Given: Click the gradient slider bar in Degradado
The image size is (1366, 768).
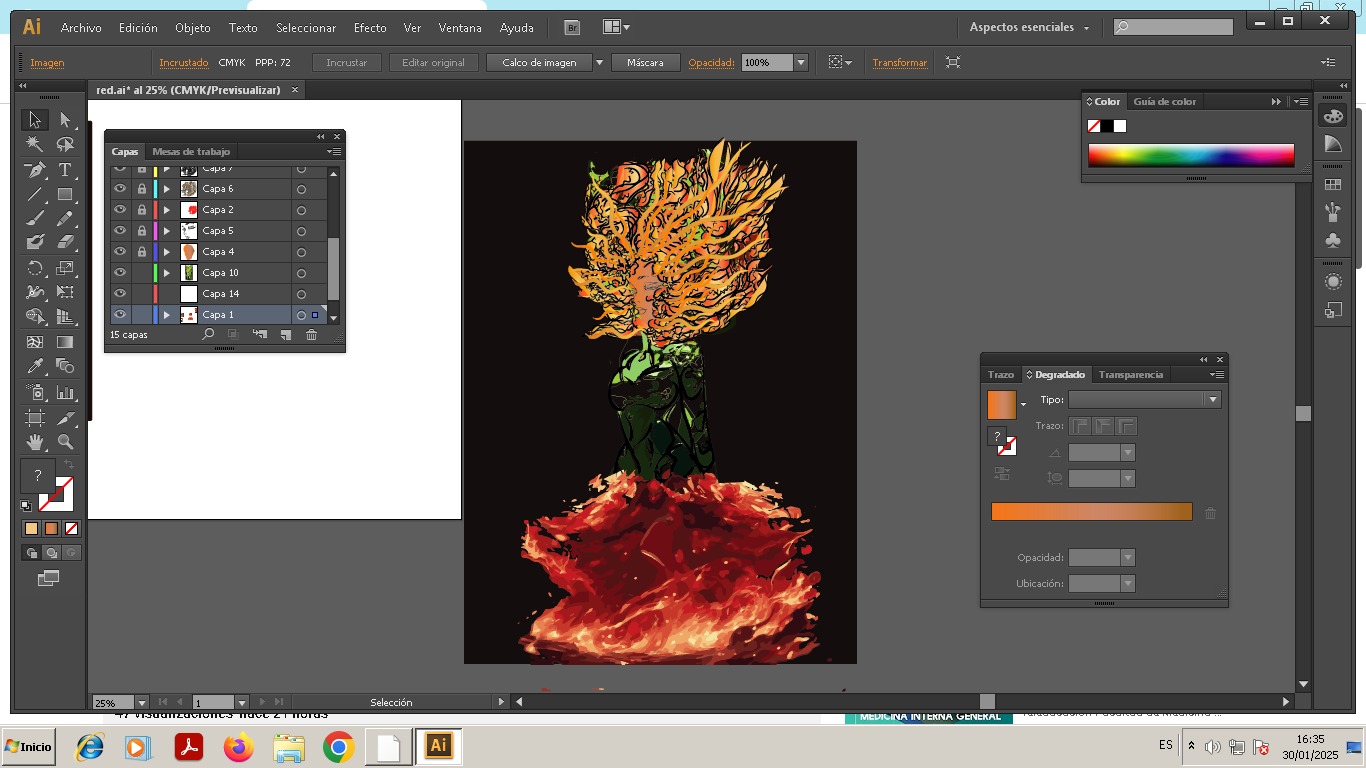Looking at the screenshot, I should click(x=1092, y=512).
